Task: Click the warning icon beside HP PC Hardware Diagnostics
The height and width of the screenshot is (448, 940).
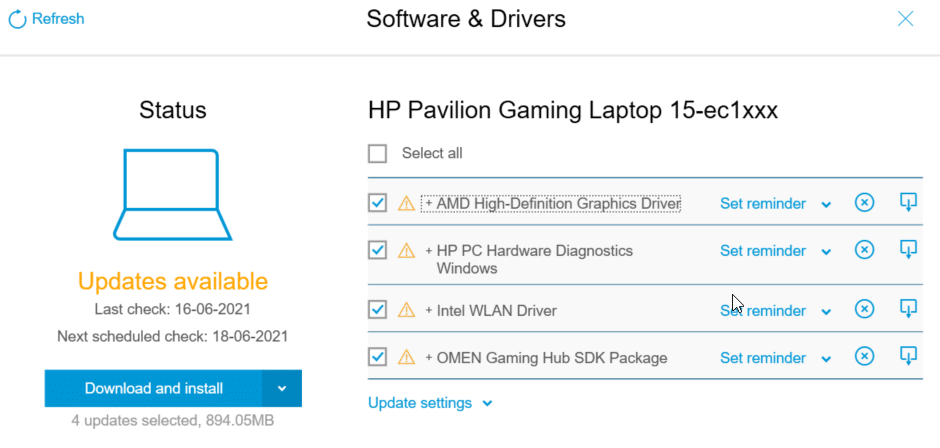Action: click(406, 249)
